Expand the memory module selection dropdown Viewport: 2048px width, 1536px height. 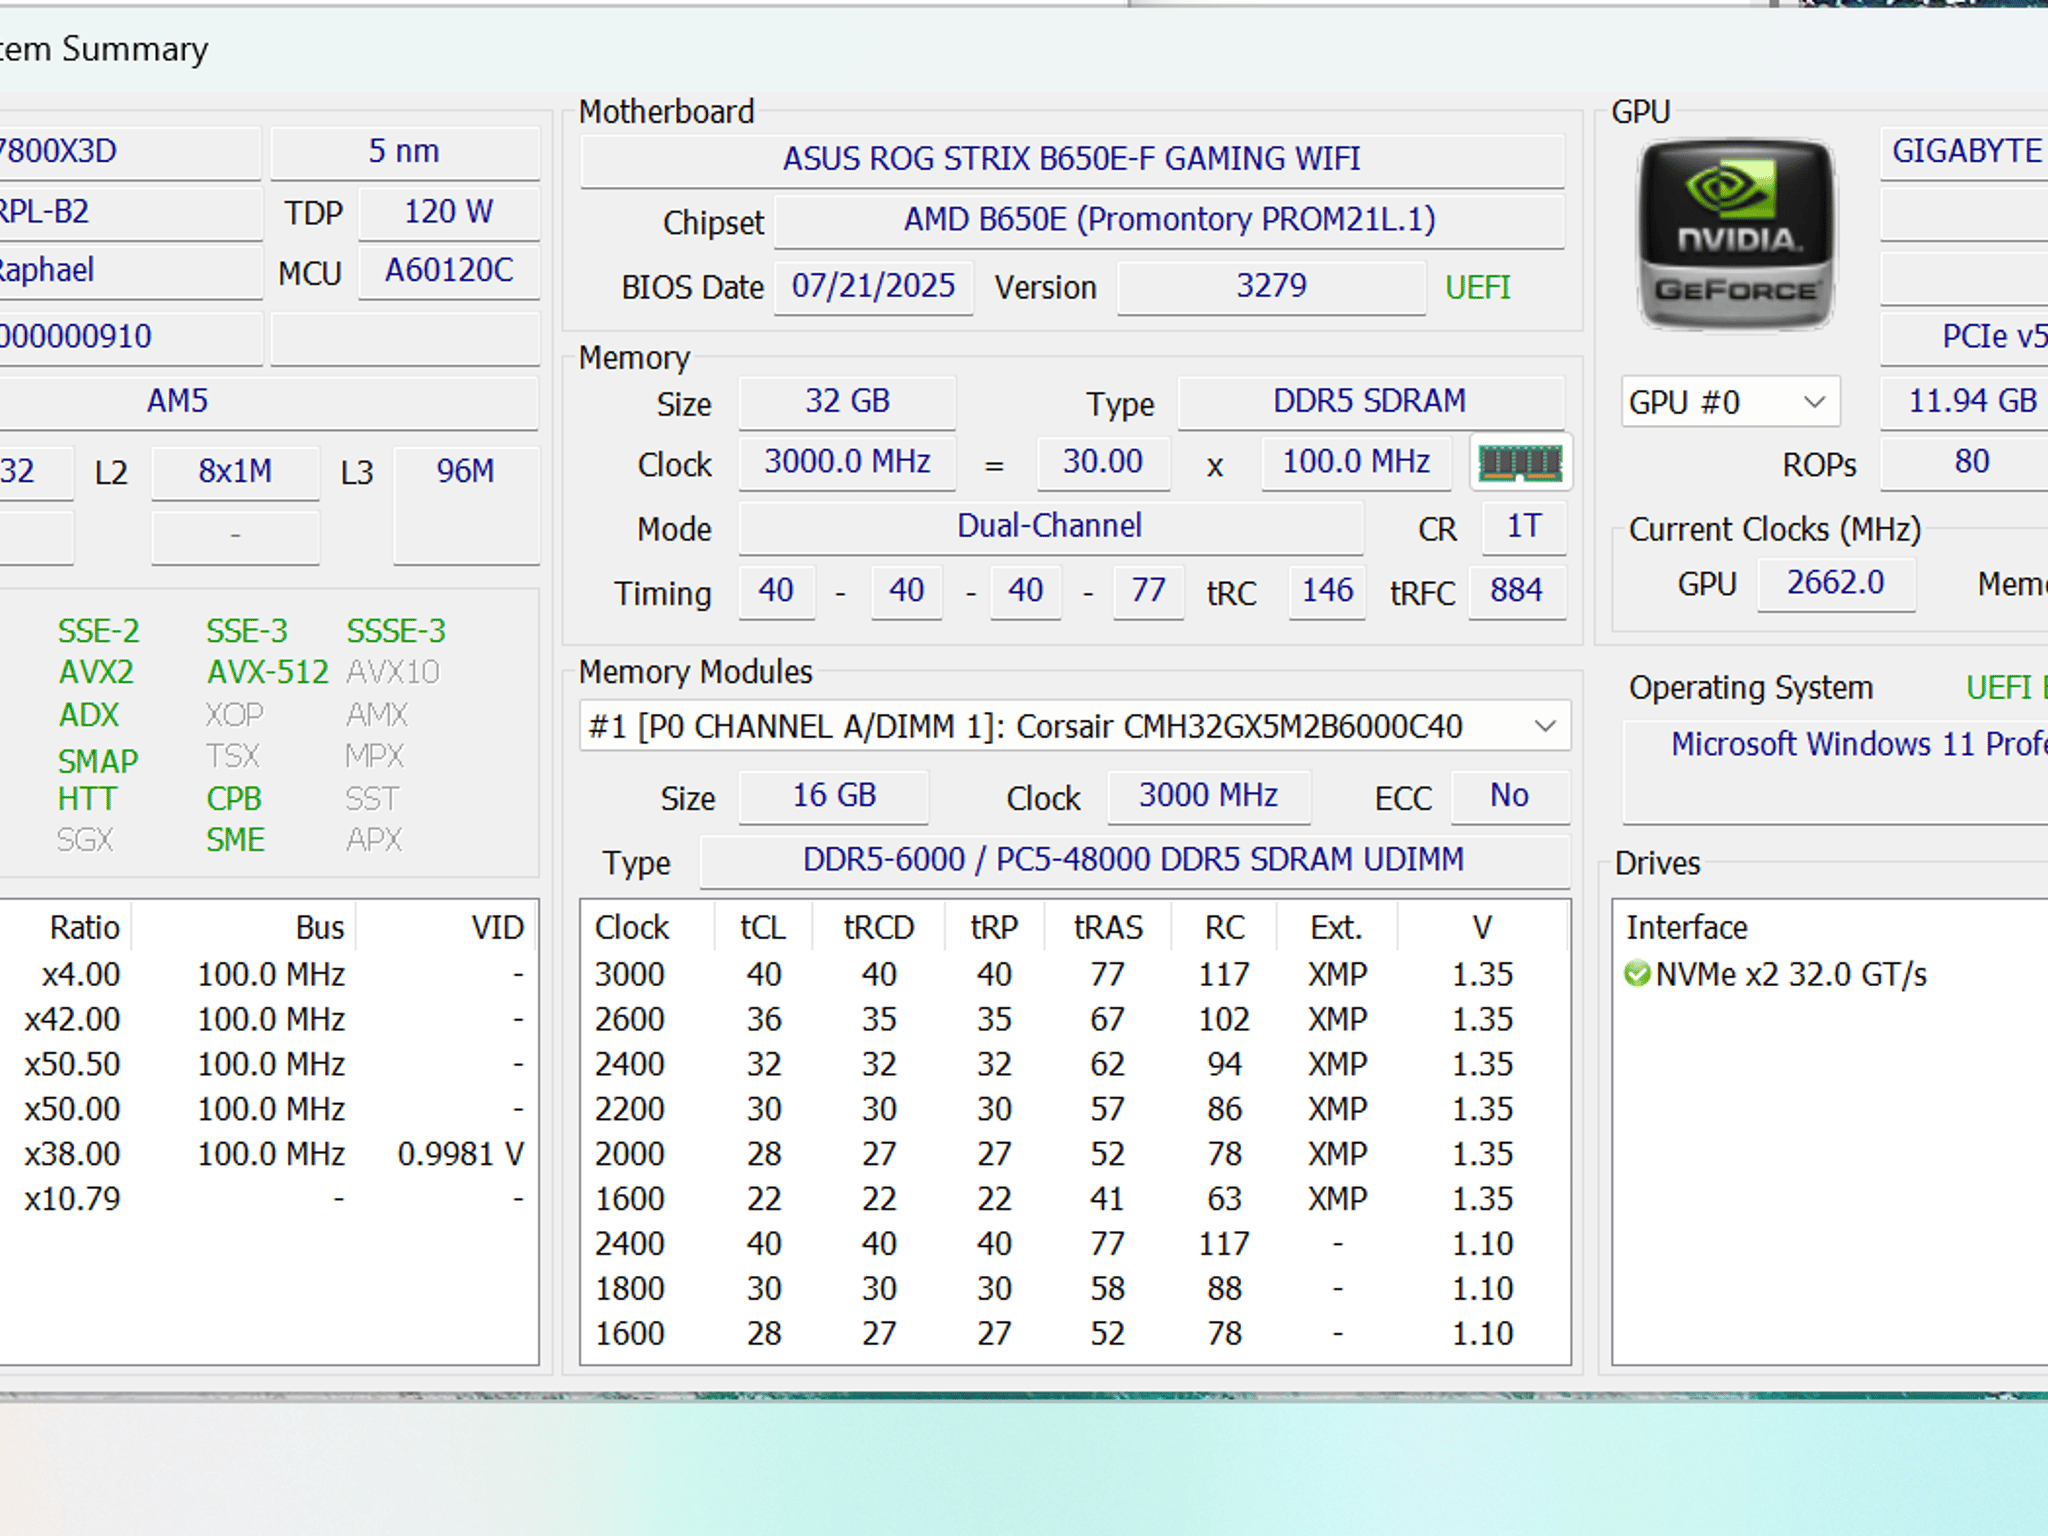[x=1075, y=726]
